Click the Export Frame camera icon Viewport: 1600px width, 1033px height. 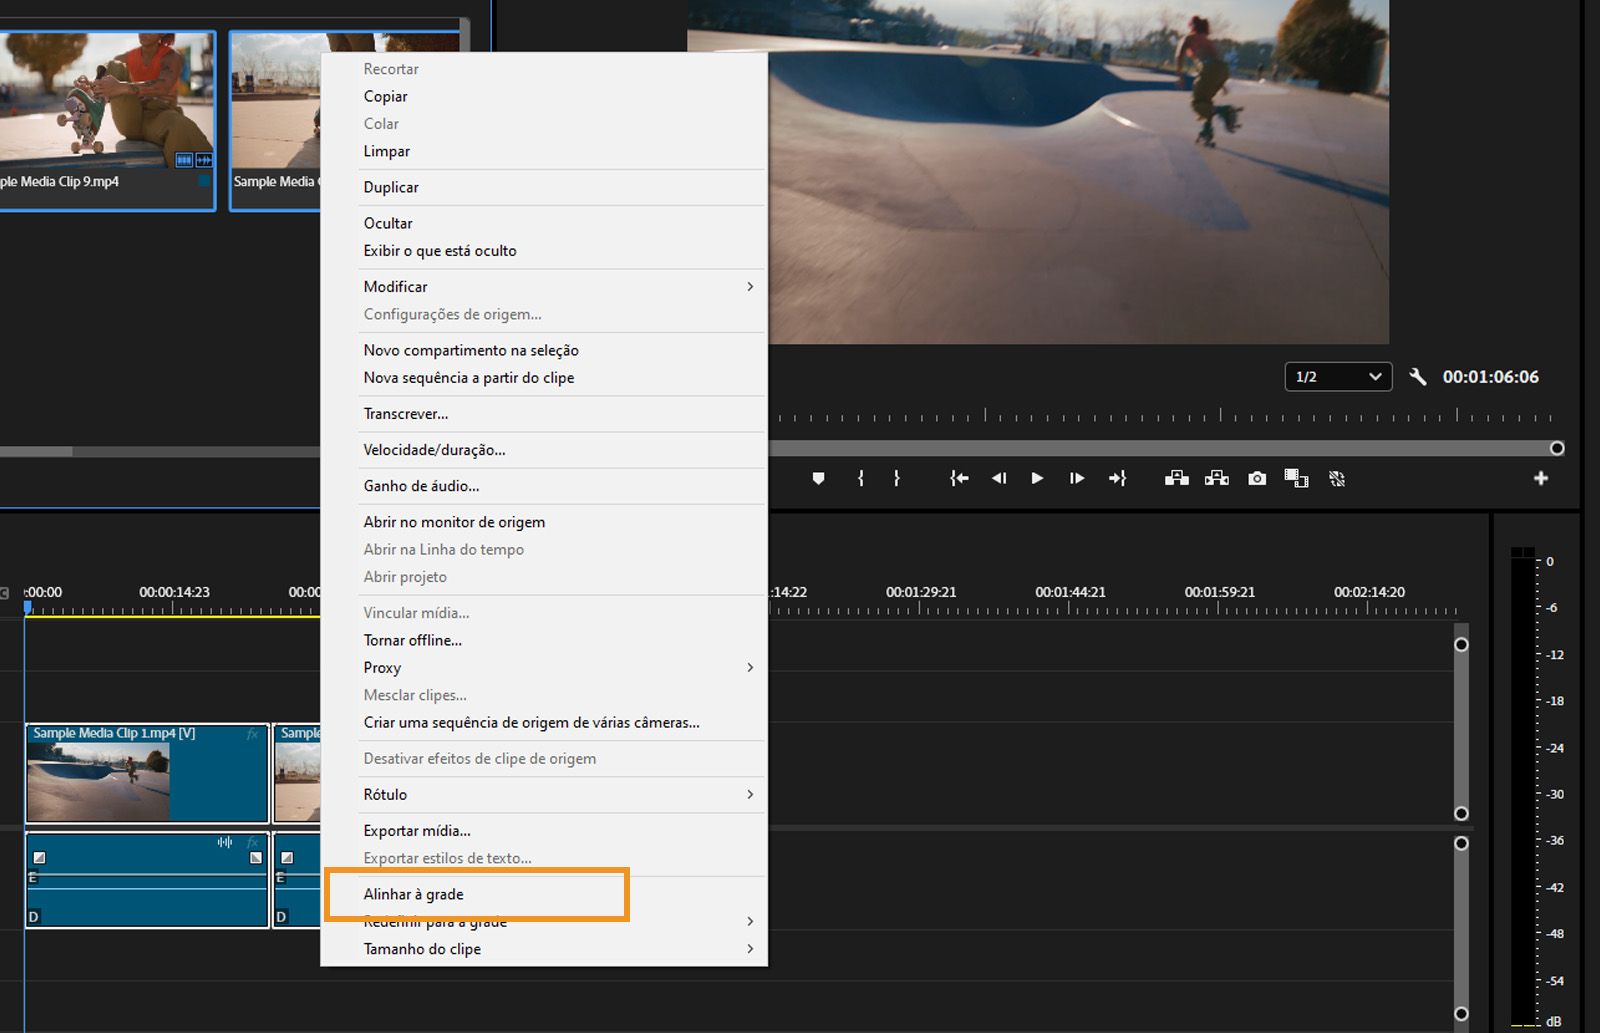1257,479
